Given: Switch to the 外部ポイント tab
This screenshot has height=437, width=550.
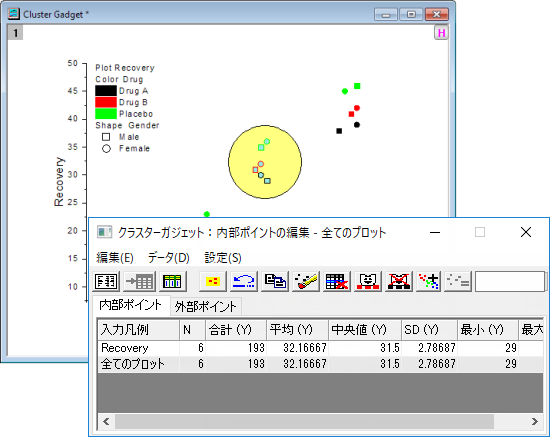Looking at the screenshot, I should pos(206,307).
